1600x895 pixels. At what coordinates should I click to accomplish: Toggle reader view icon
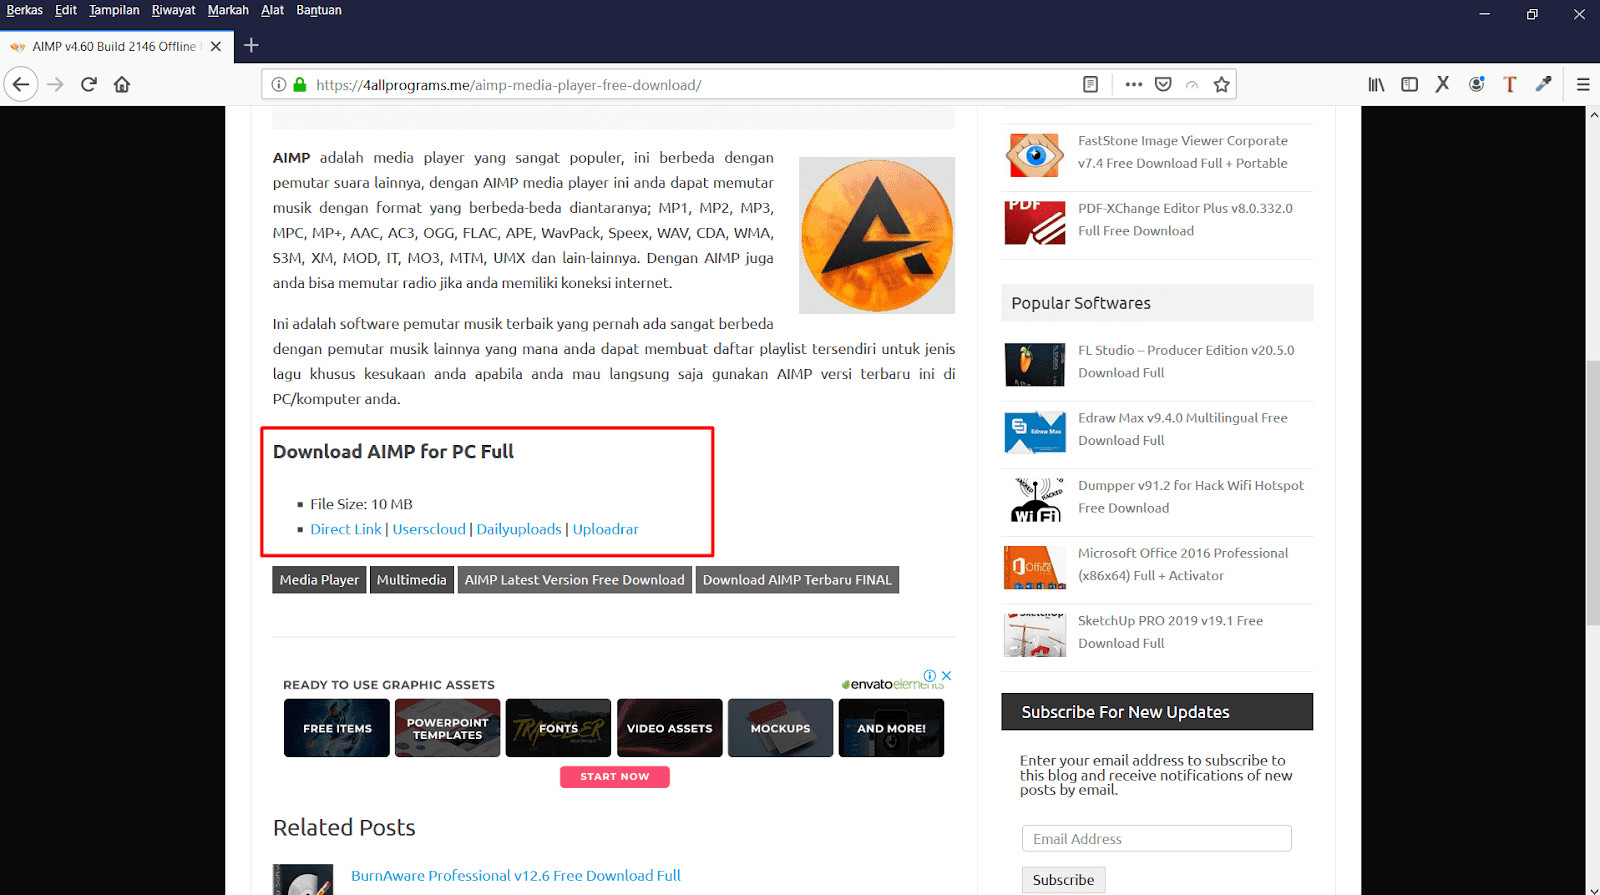click(1091, 85)
